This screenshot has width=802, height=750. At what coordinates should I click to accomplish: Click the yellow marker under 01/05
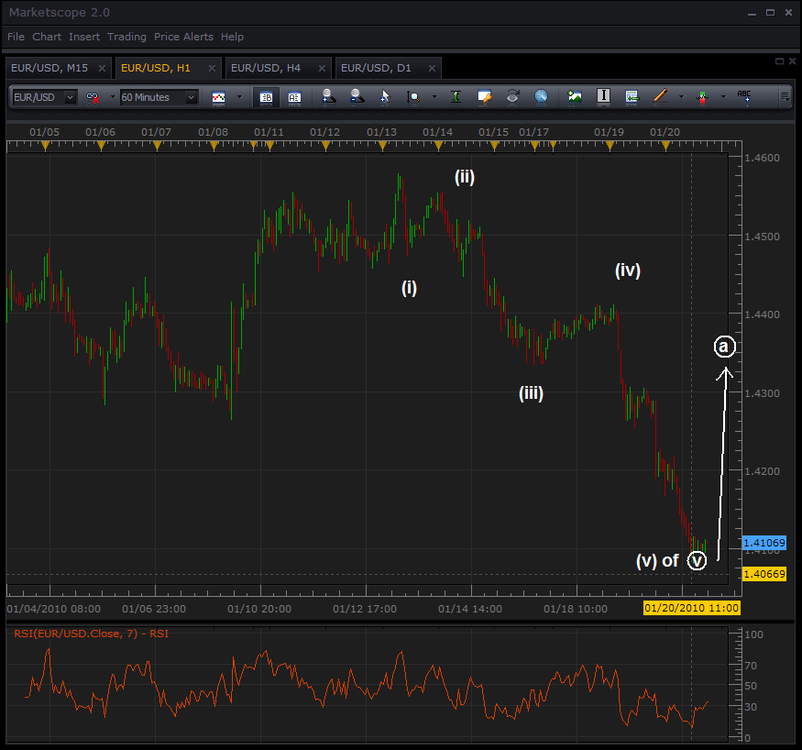pos(46,147)
